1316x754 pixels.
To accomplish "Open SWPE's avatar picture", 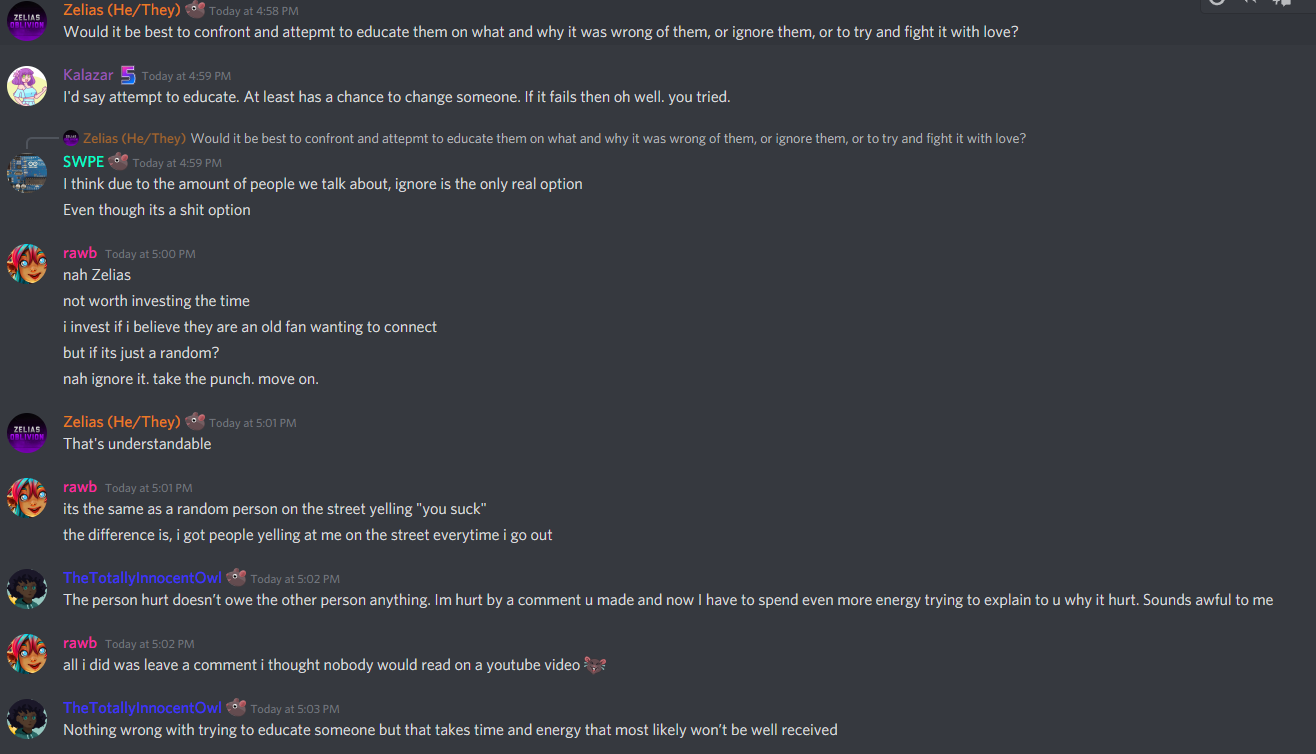I will pos(27,173).
